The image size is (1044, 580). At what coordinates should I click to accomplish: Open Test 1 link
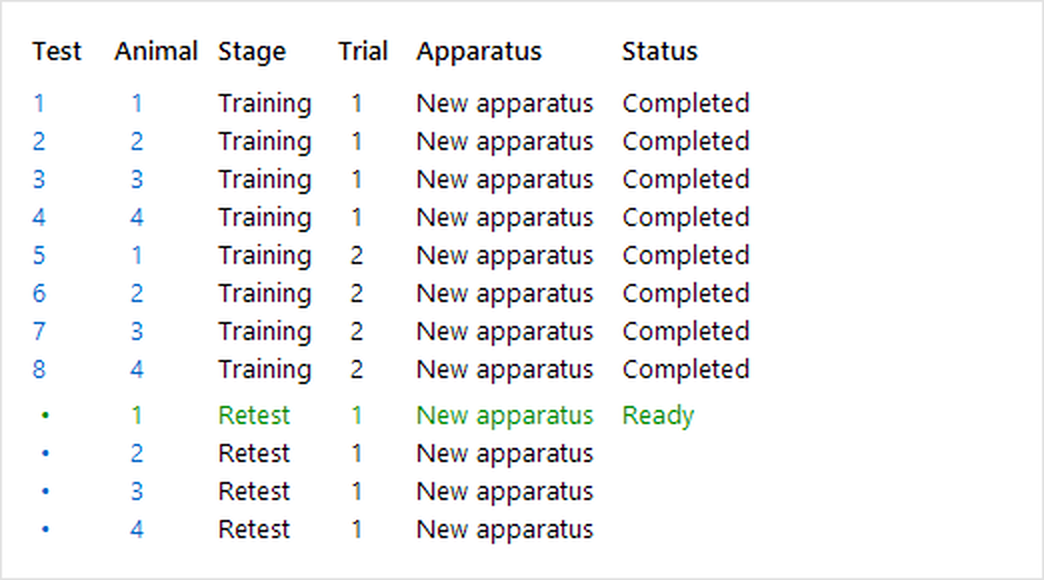point(39,103)
